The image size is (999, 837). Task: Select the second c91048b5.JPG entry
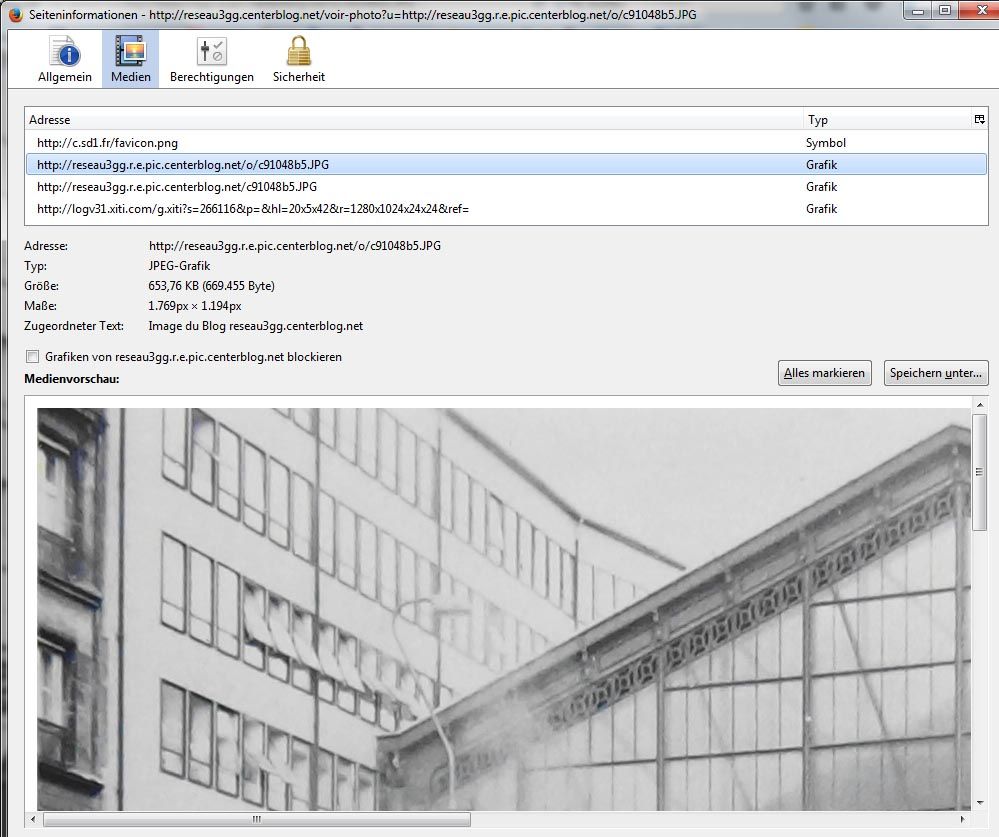pos(177,187)
